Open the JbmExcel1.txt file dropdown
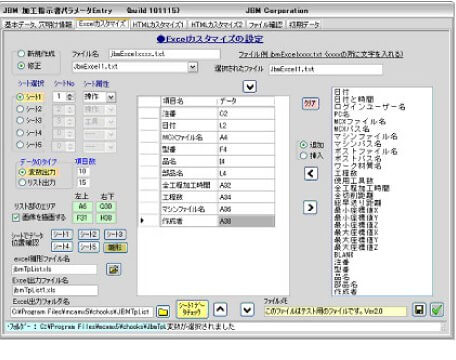Screen dimensions: 456x360 [x=193, y=67]
